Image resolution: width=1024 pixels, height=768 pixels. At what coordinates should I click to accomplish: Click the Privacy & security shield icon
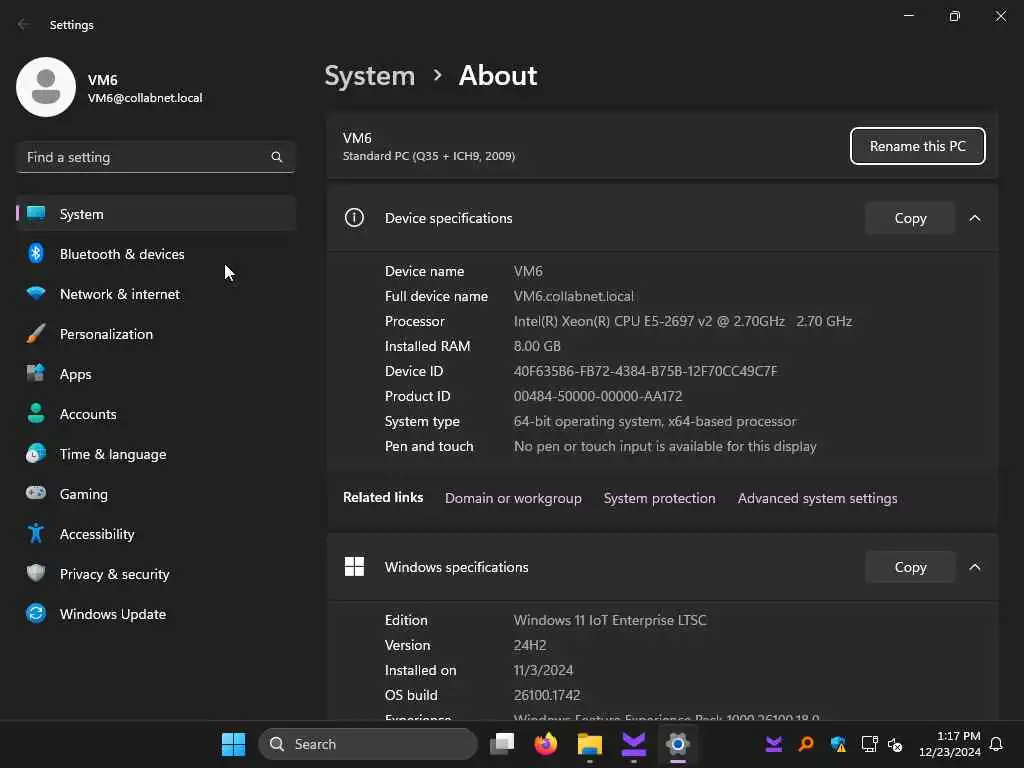(x=36, y=573)
